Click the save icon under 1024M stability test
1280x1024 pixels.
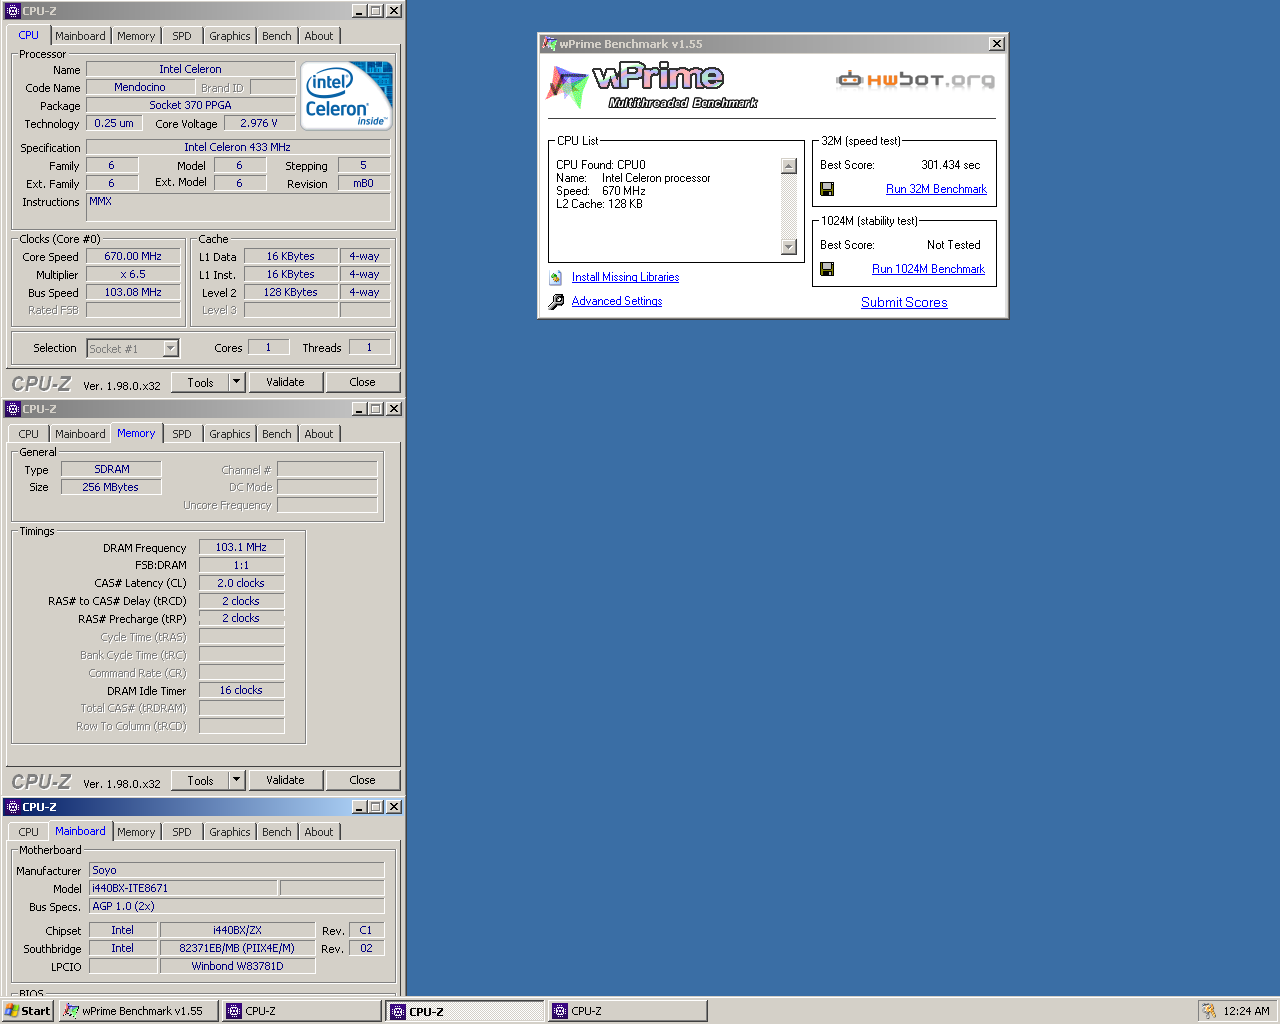pos(827,269)
